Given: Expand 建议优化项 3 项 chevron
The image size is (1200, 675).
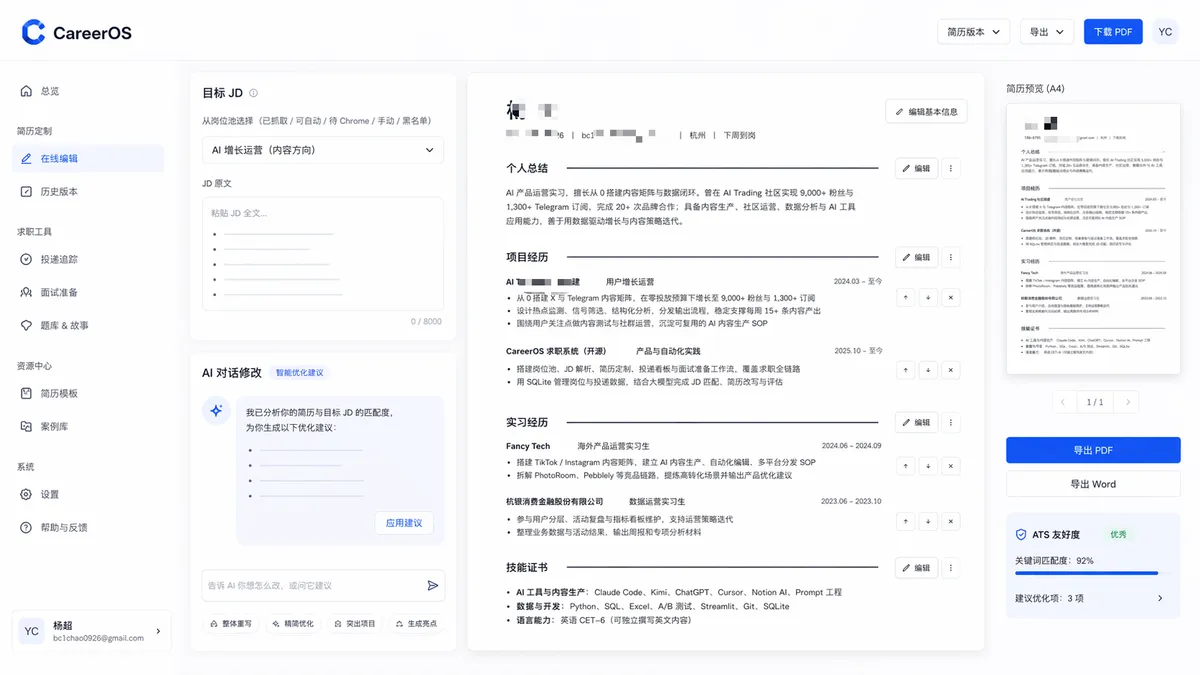Looking at the screenshot, I should [x=1160, y=598].
